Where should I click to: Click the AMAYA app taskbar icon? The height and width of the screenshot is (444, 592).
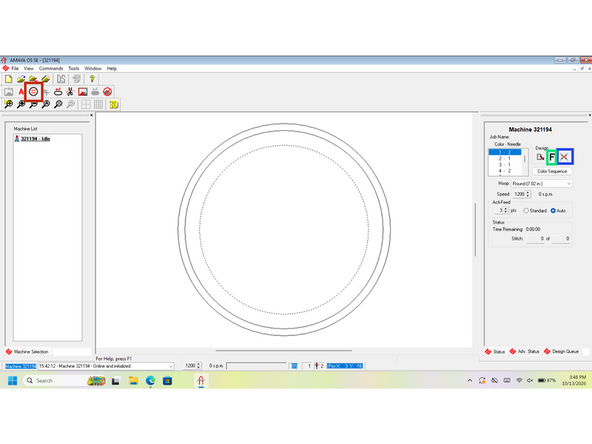201,381
